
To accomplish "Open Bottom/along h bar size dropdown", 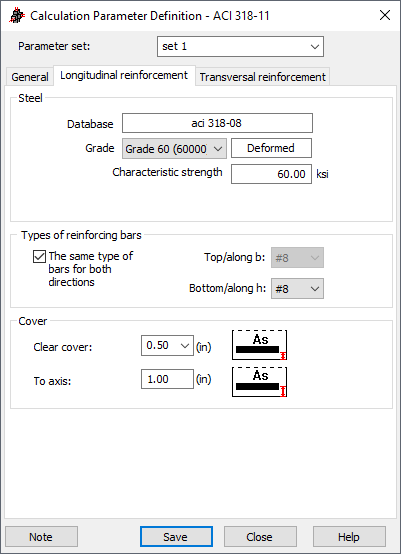I will coord(297,289).
